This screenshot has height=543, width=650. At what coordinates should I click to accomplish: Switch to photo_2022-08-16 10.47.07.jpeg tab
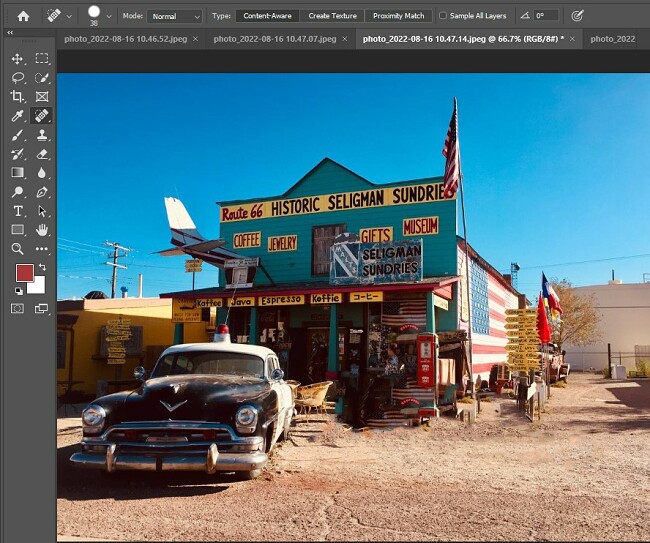(275, 39)
